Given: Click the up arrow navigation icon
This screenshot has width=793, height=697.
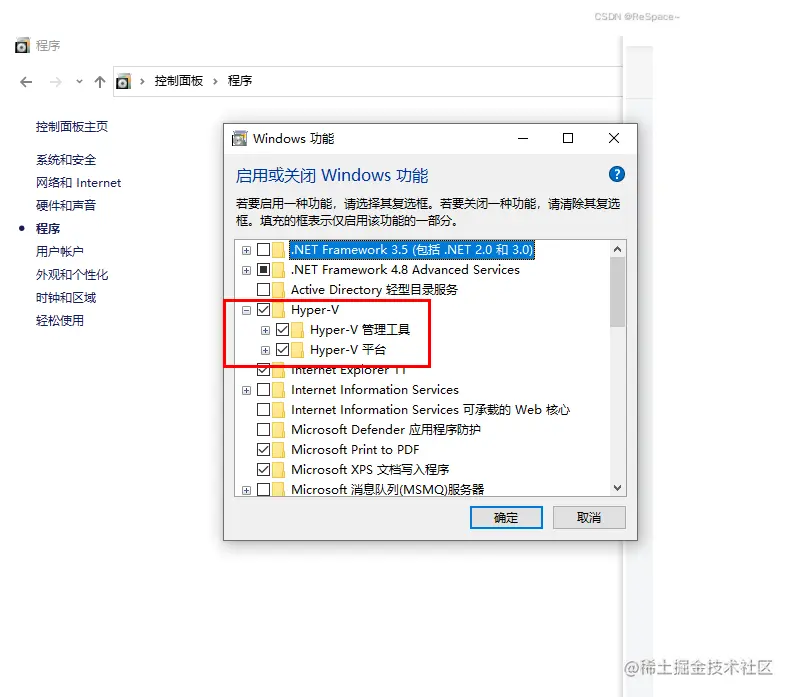Looking at the screenshot, I should [100, 81].
